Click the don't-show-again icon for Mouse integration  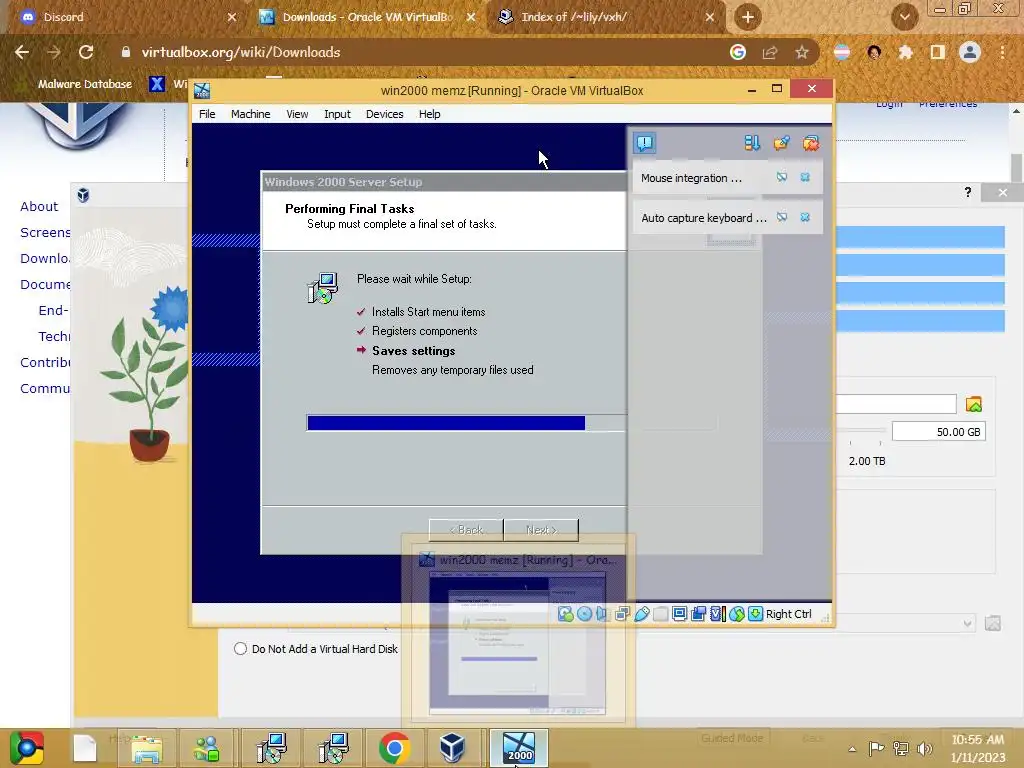(782, 178)
